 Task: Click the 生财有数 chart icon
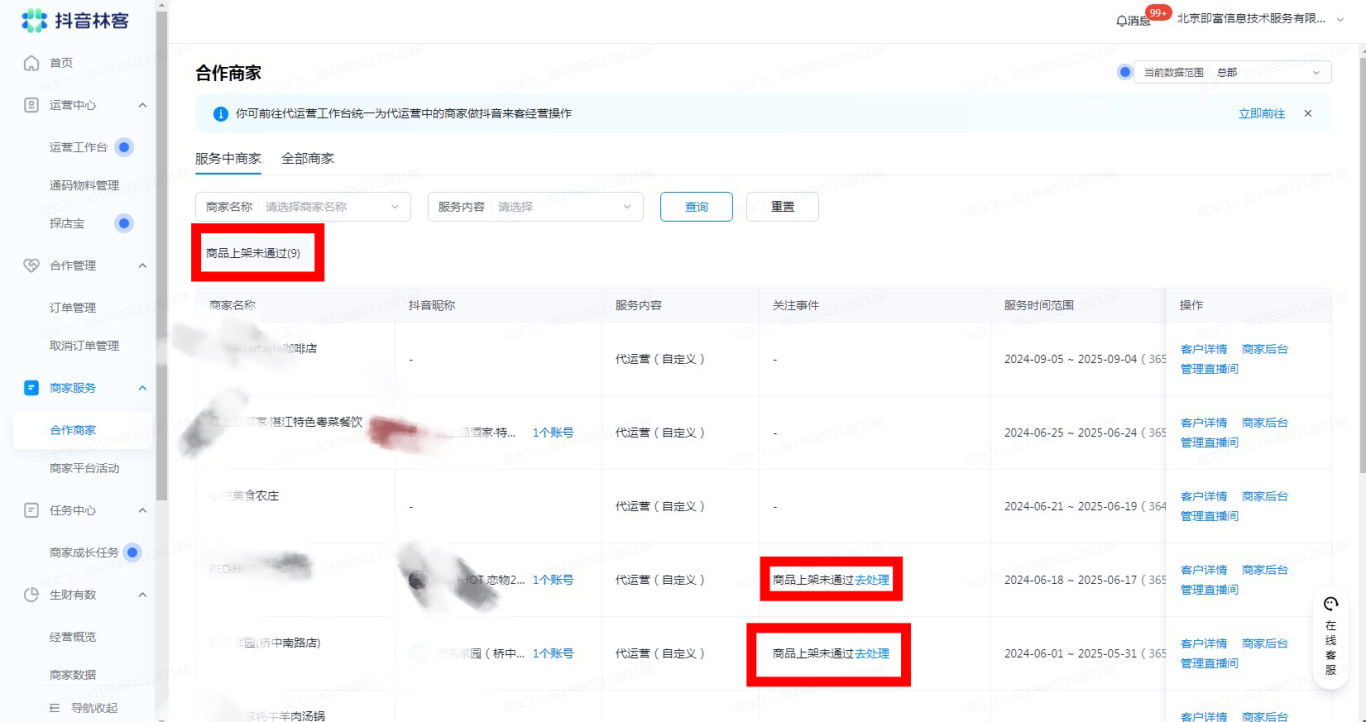click(31, 595)
